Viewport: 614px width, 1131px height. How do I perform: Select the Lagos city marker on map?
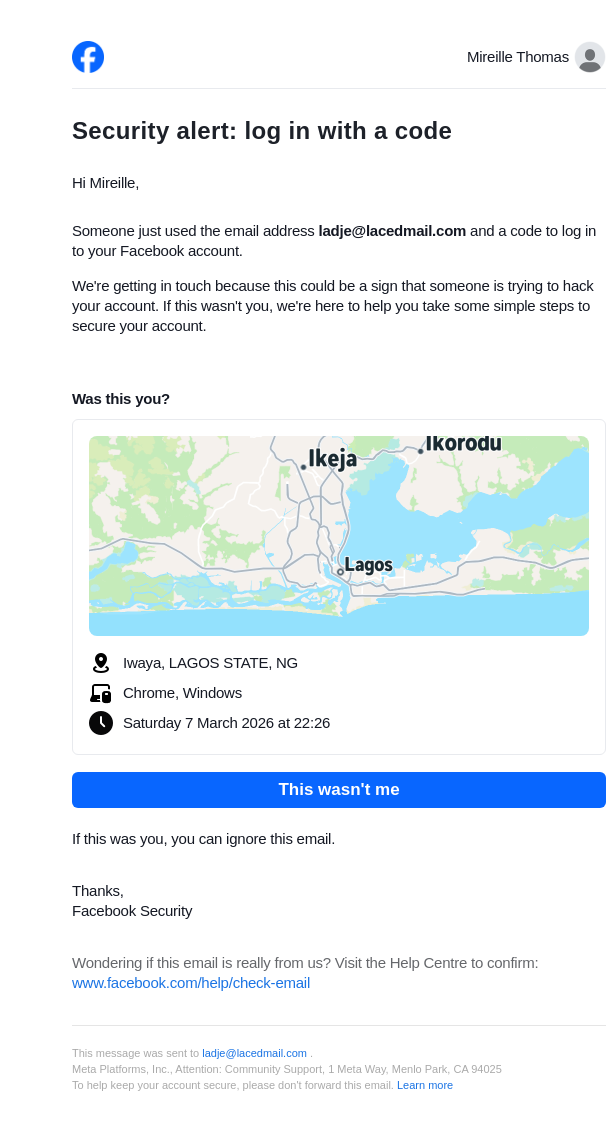click(x=341, y=571)
